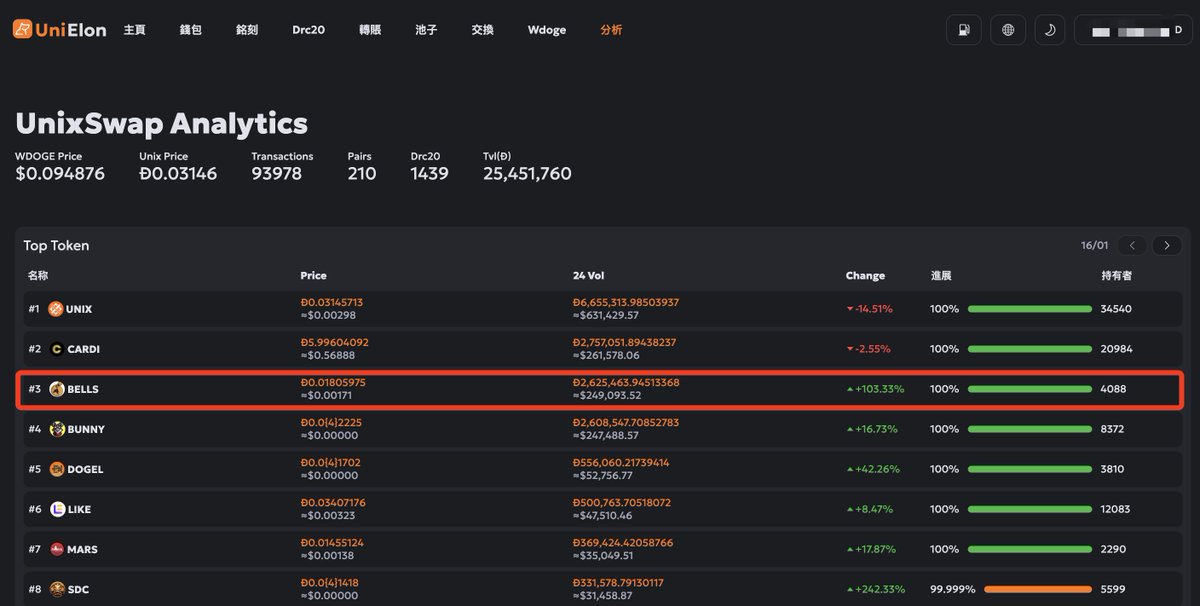The height and width of the screenshot is (606, 1200).
Task: Go to previous Top Token page
Action: coord(1132,245)
